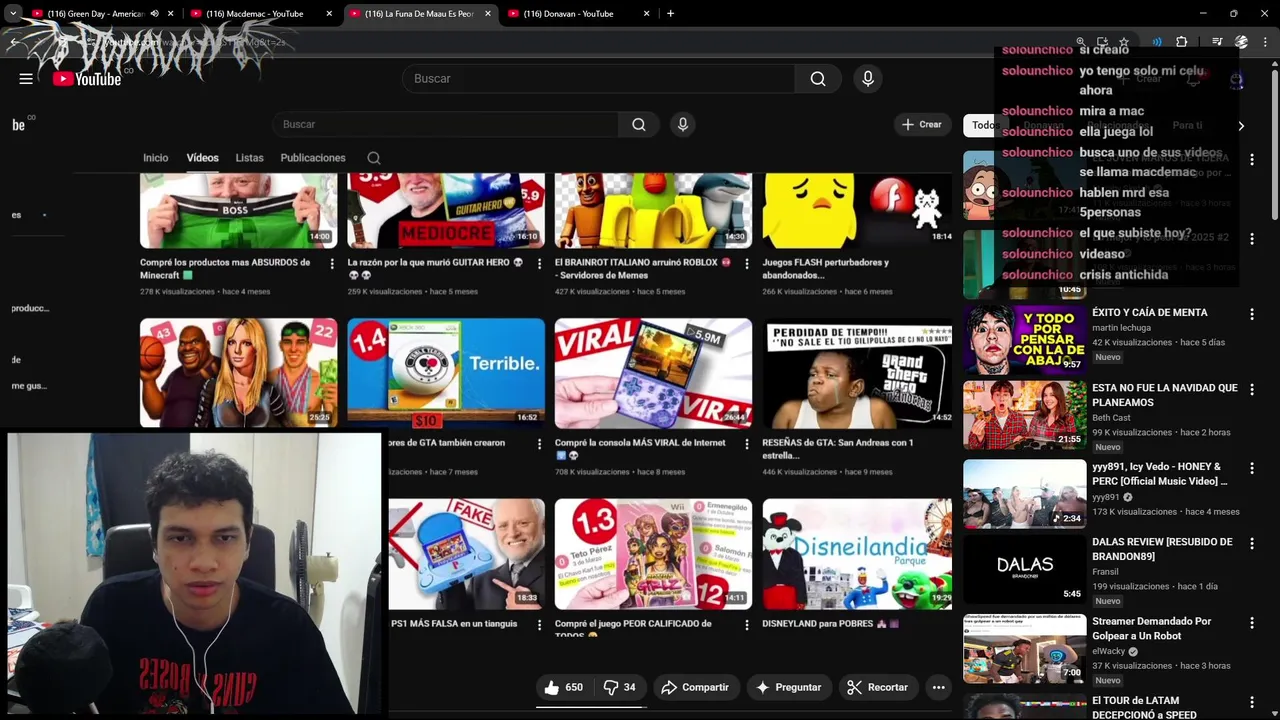
Task: Select channel Vídeos tab
Action: 202,158
